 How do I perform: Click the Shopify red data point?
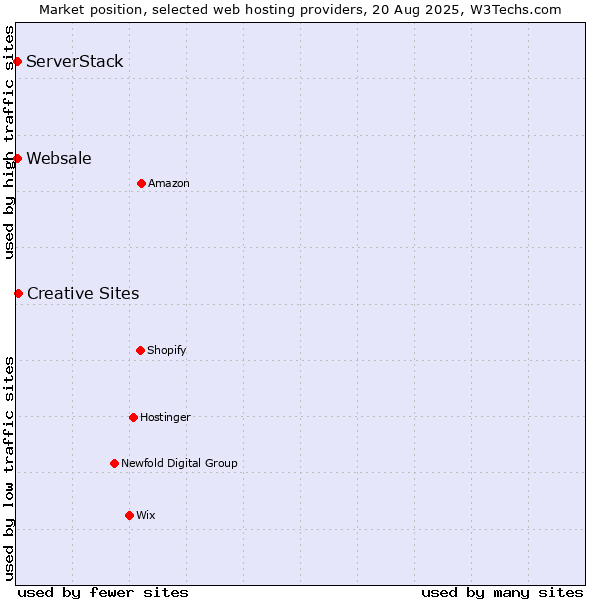tap(140, 351)
